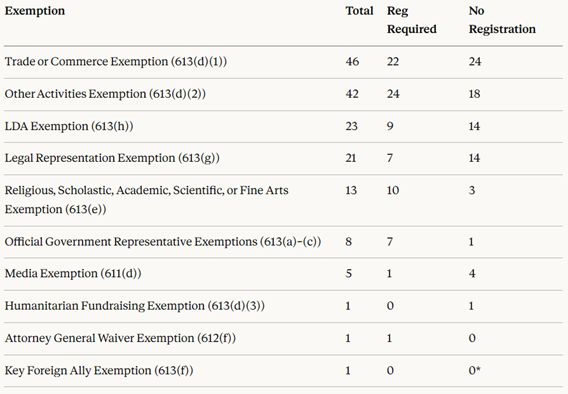Click the LDA Exemption total value 23
Screen dimensions: 568x394
351,126
